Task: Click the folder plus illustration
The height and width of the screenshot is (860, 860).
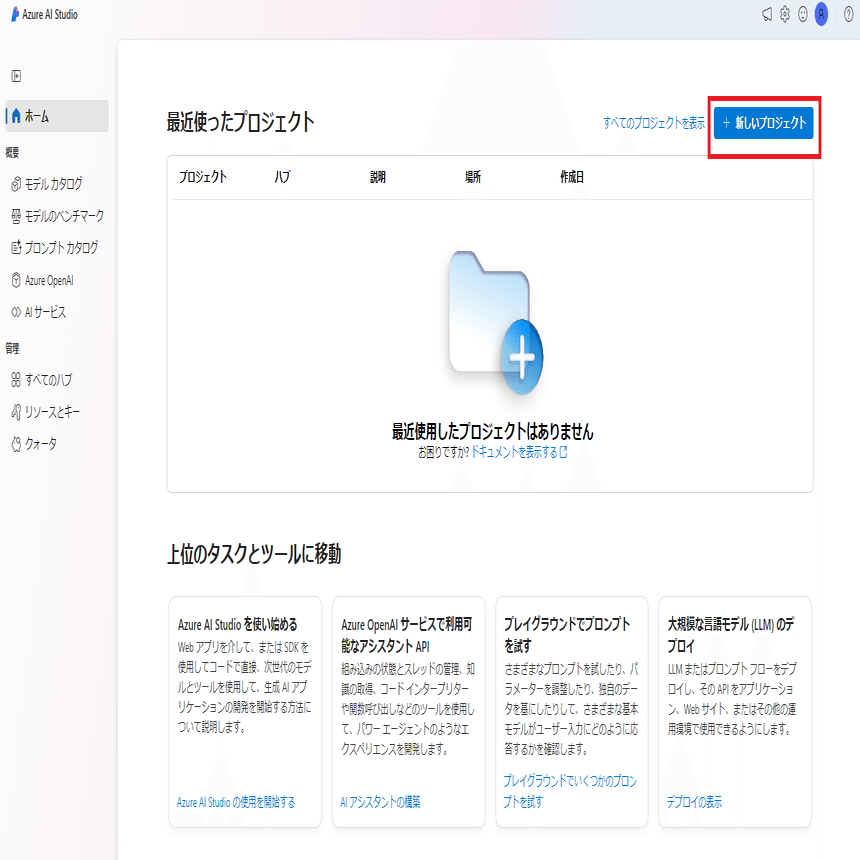Action: tap(495, 323)
